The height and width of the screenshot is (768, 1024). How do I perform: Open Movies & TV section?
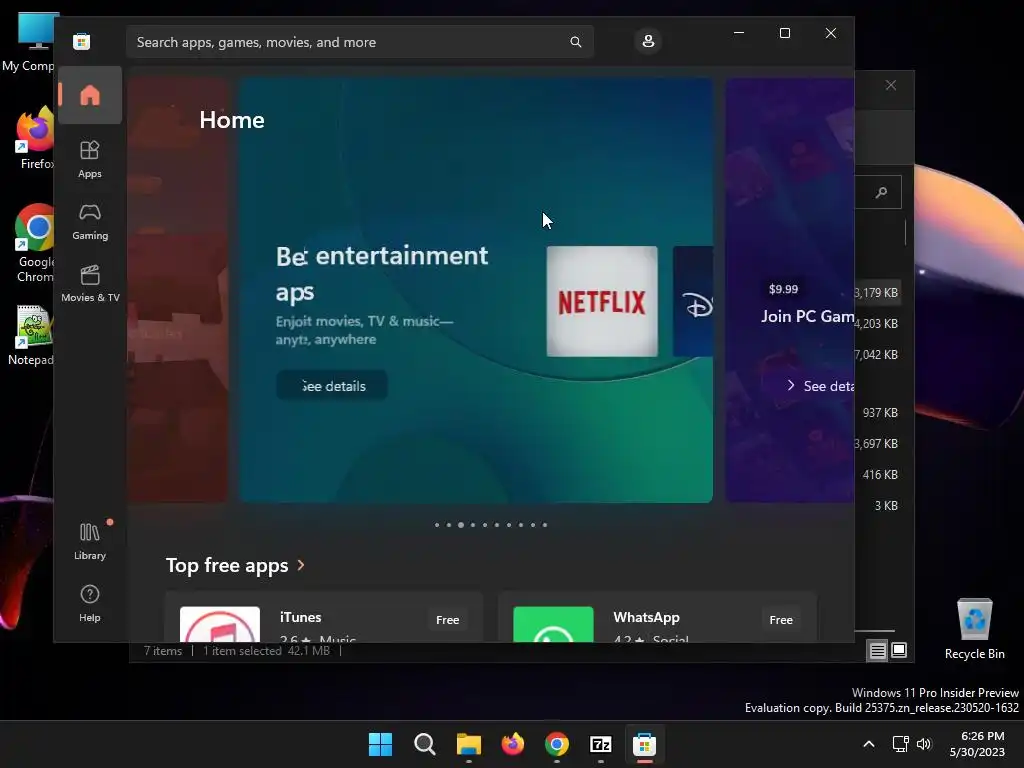(x=89, y=283)
